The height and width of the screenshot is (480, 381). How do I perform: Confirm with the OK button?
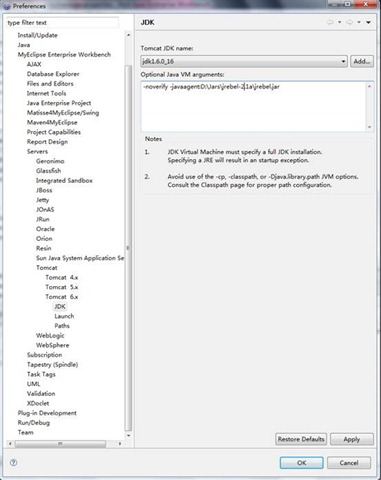coord(302,463)
